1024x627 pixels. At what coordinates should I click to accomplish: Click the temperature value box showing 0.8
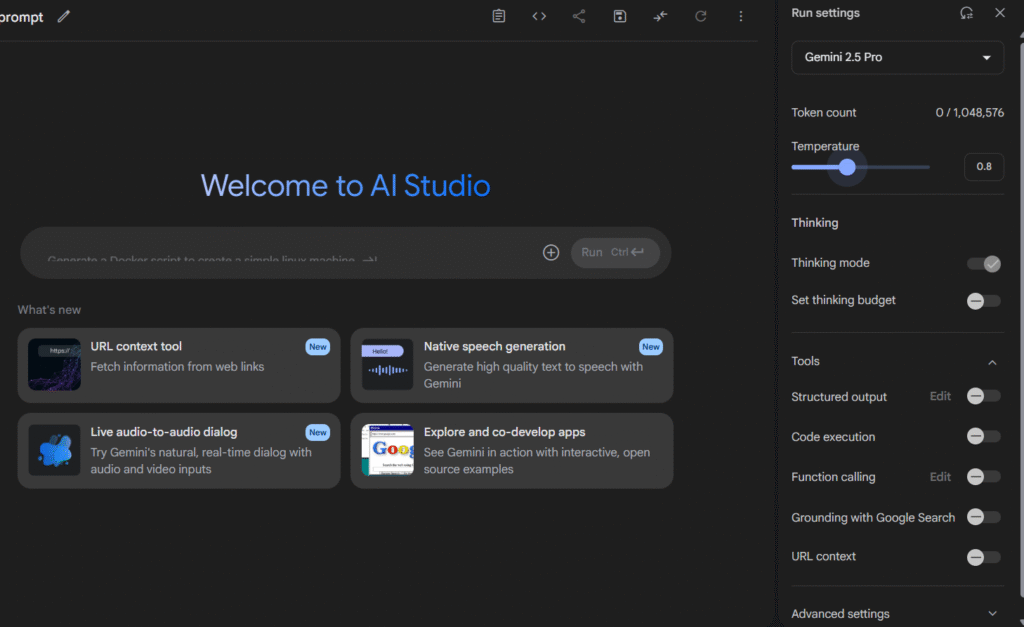pos(984,167)
